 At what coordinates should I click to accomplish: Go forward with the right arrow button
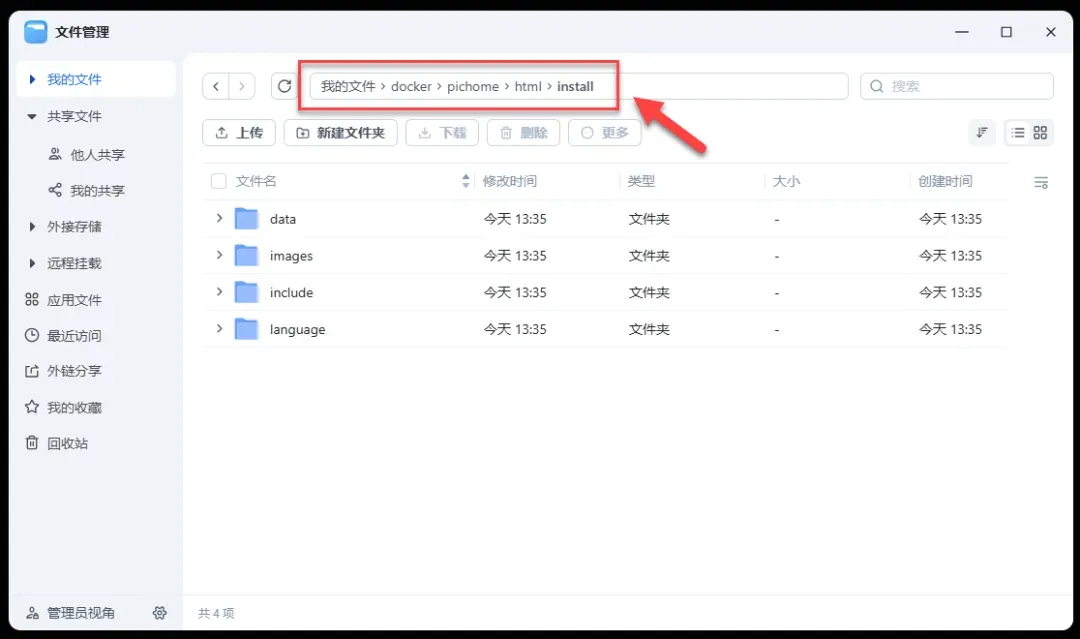[x=242, y=87]
